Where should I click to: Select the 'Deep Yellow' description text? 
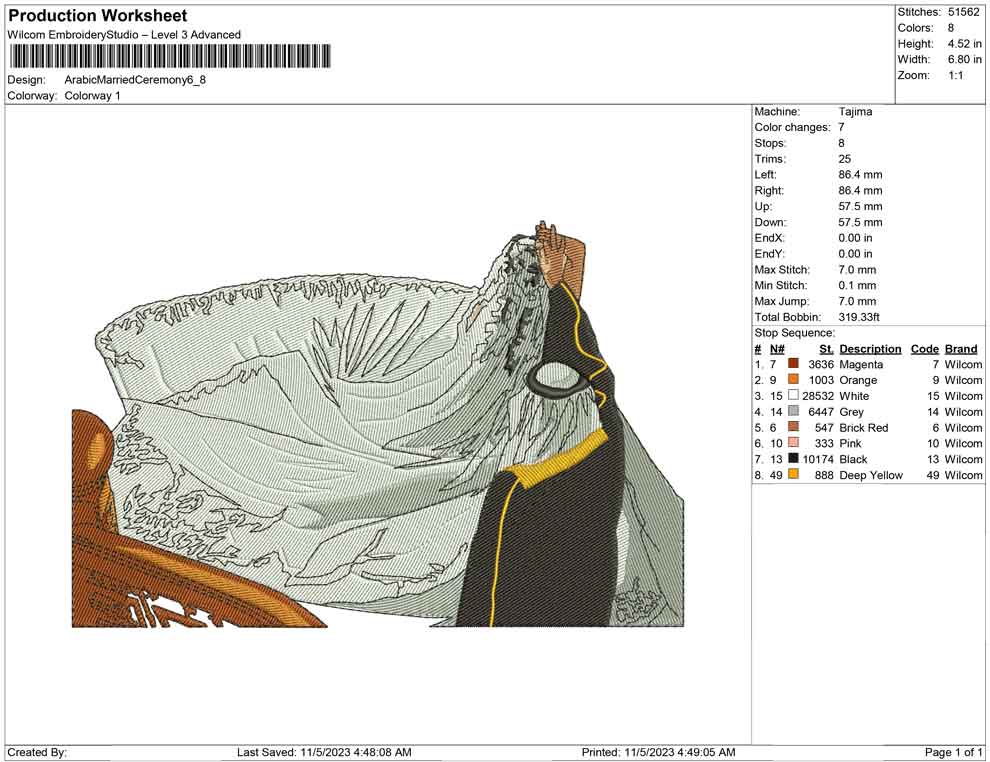pyautogui.click(x=871, y=475)
